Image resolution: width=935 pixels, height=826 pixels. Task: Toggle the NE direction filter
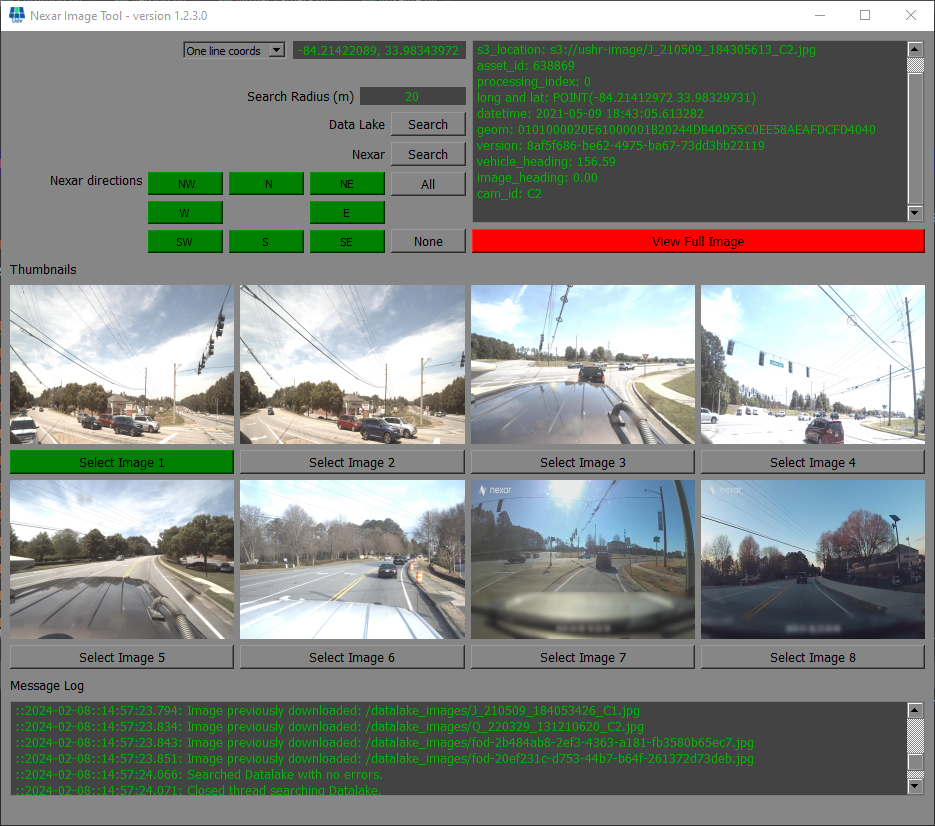(347, 184)
